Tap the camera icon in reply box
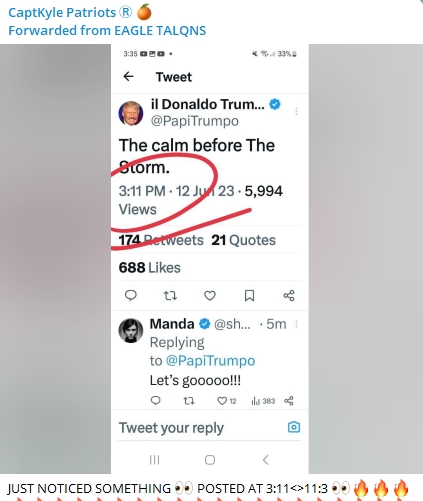423x501 pixels. [x=294, y=427]
